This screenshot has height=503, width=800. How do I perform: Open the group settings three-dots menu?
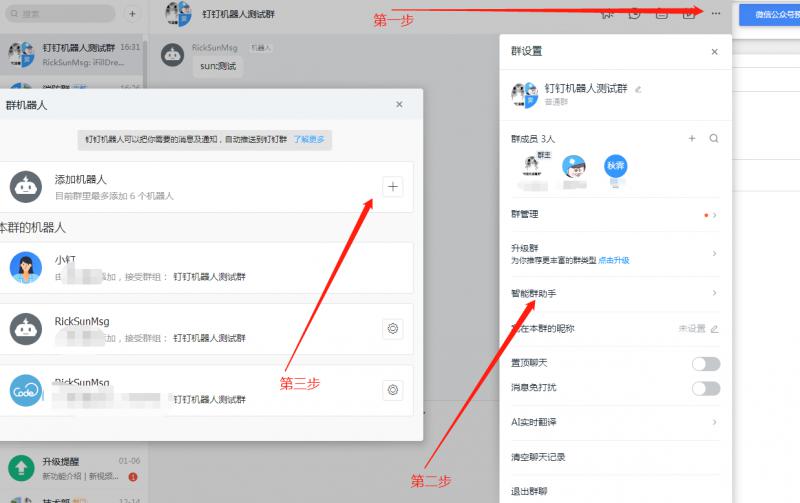click(716, 14)
